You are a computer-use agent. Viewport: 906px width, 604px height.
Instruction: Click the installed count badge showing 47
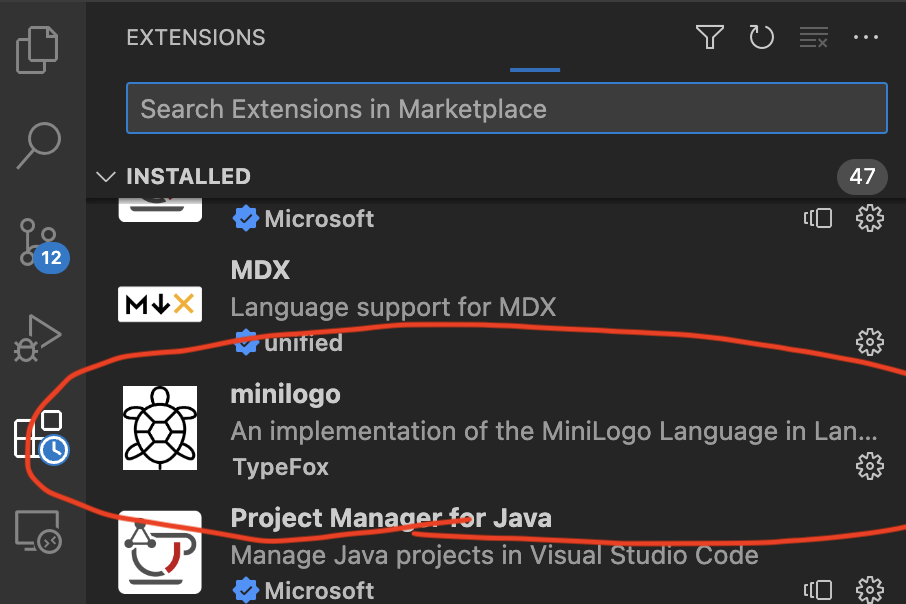(862, 177)
